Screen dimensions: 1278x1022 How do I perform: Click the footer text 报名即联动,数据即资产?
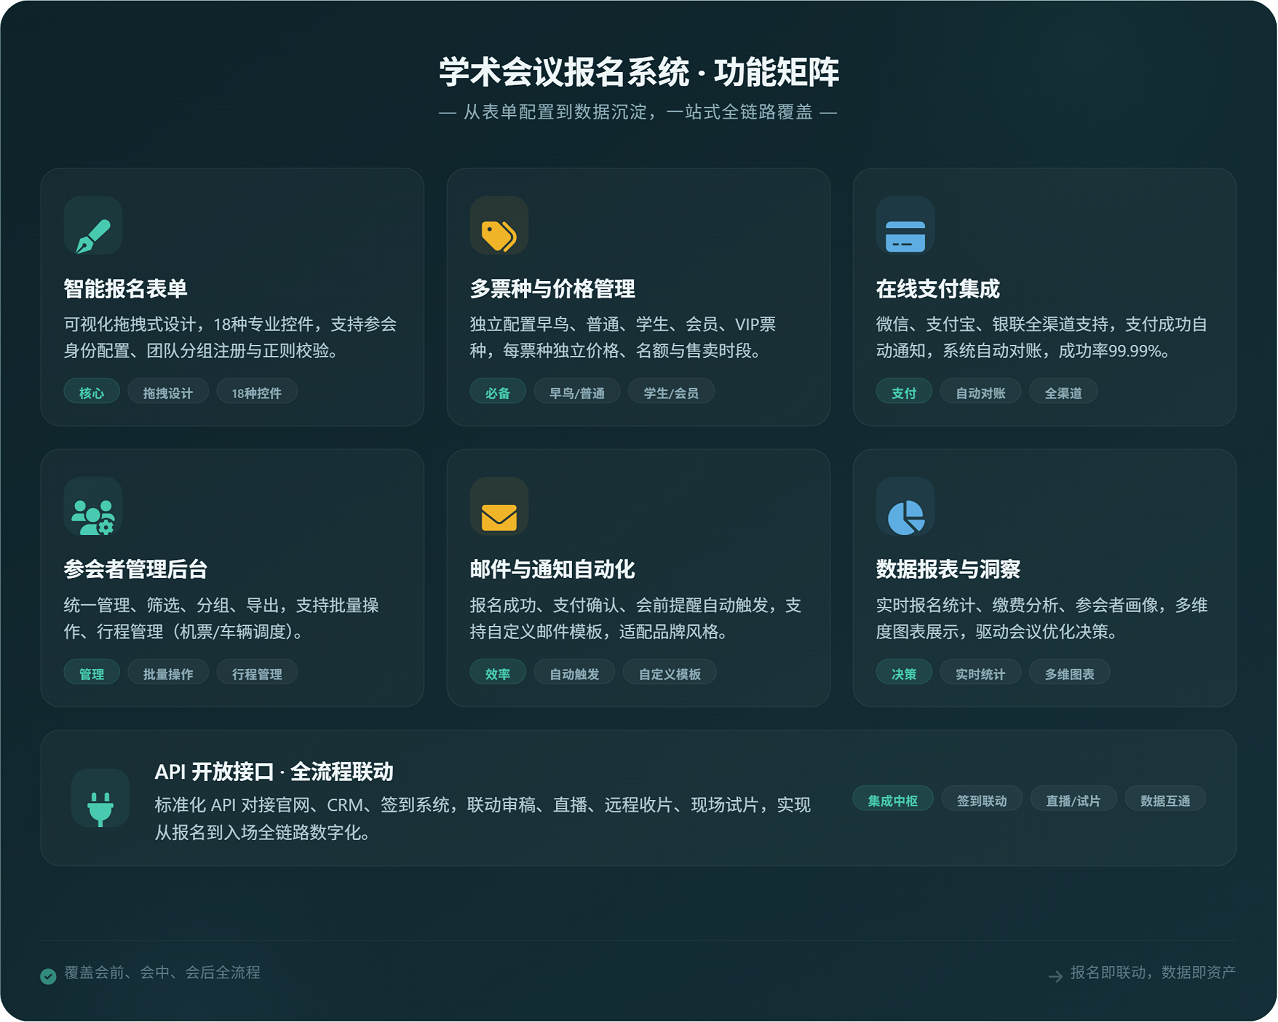1153,972
